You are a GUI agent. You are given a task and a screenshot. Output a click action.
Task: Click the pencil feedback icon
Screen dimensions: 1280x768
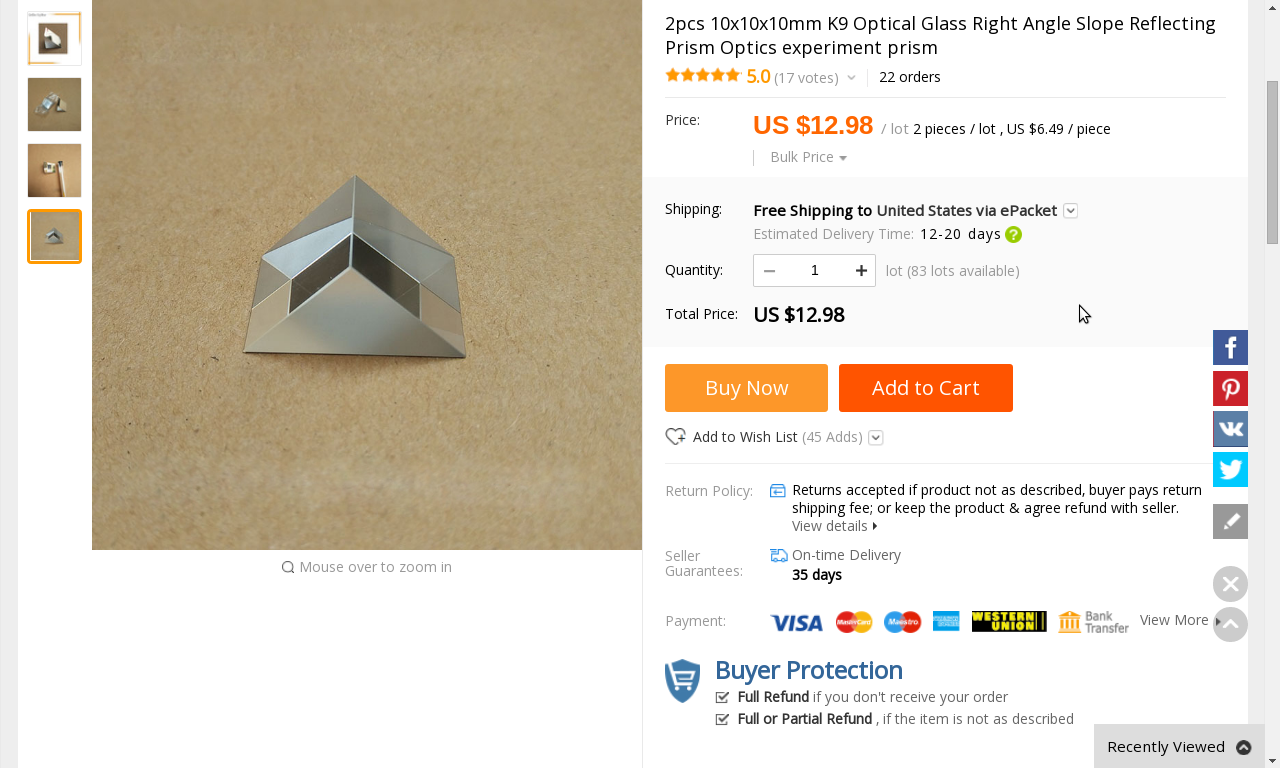(1230, 522)
